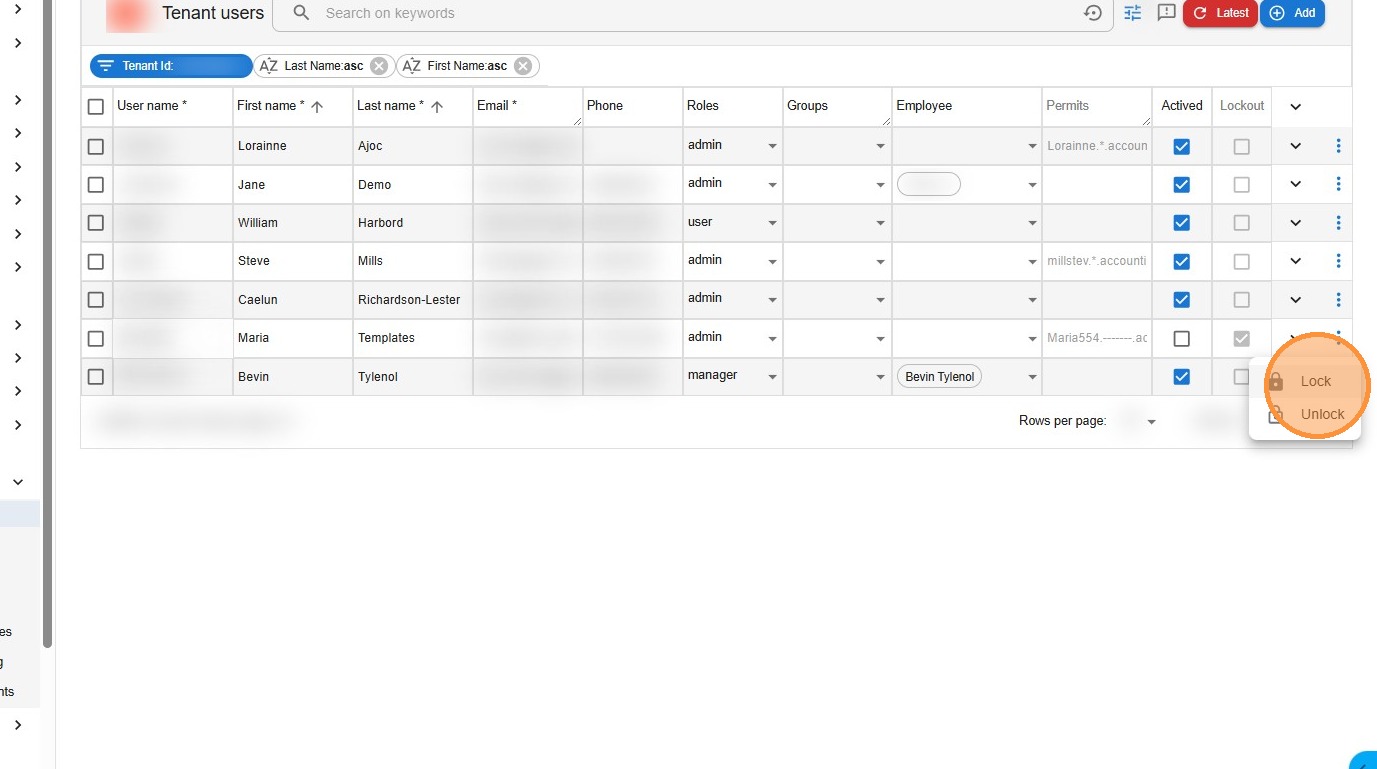The image size is (1377, 769).
Task: Click the Tenant Id filter chip
Action: click(171, 66)
